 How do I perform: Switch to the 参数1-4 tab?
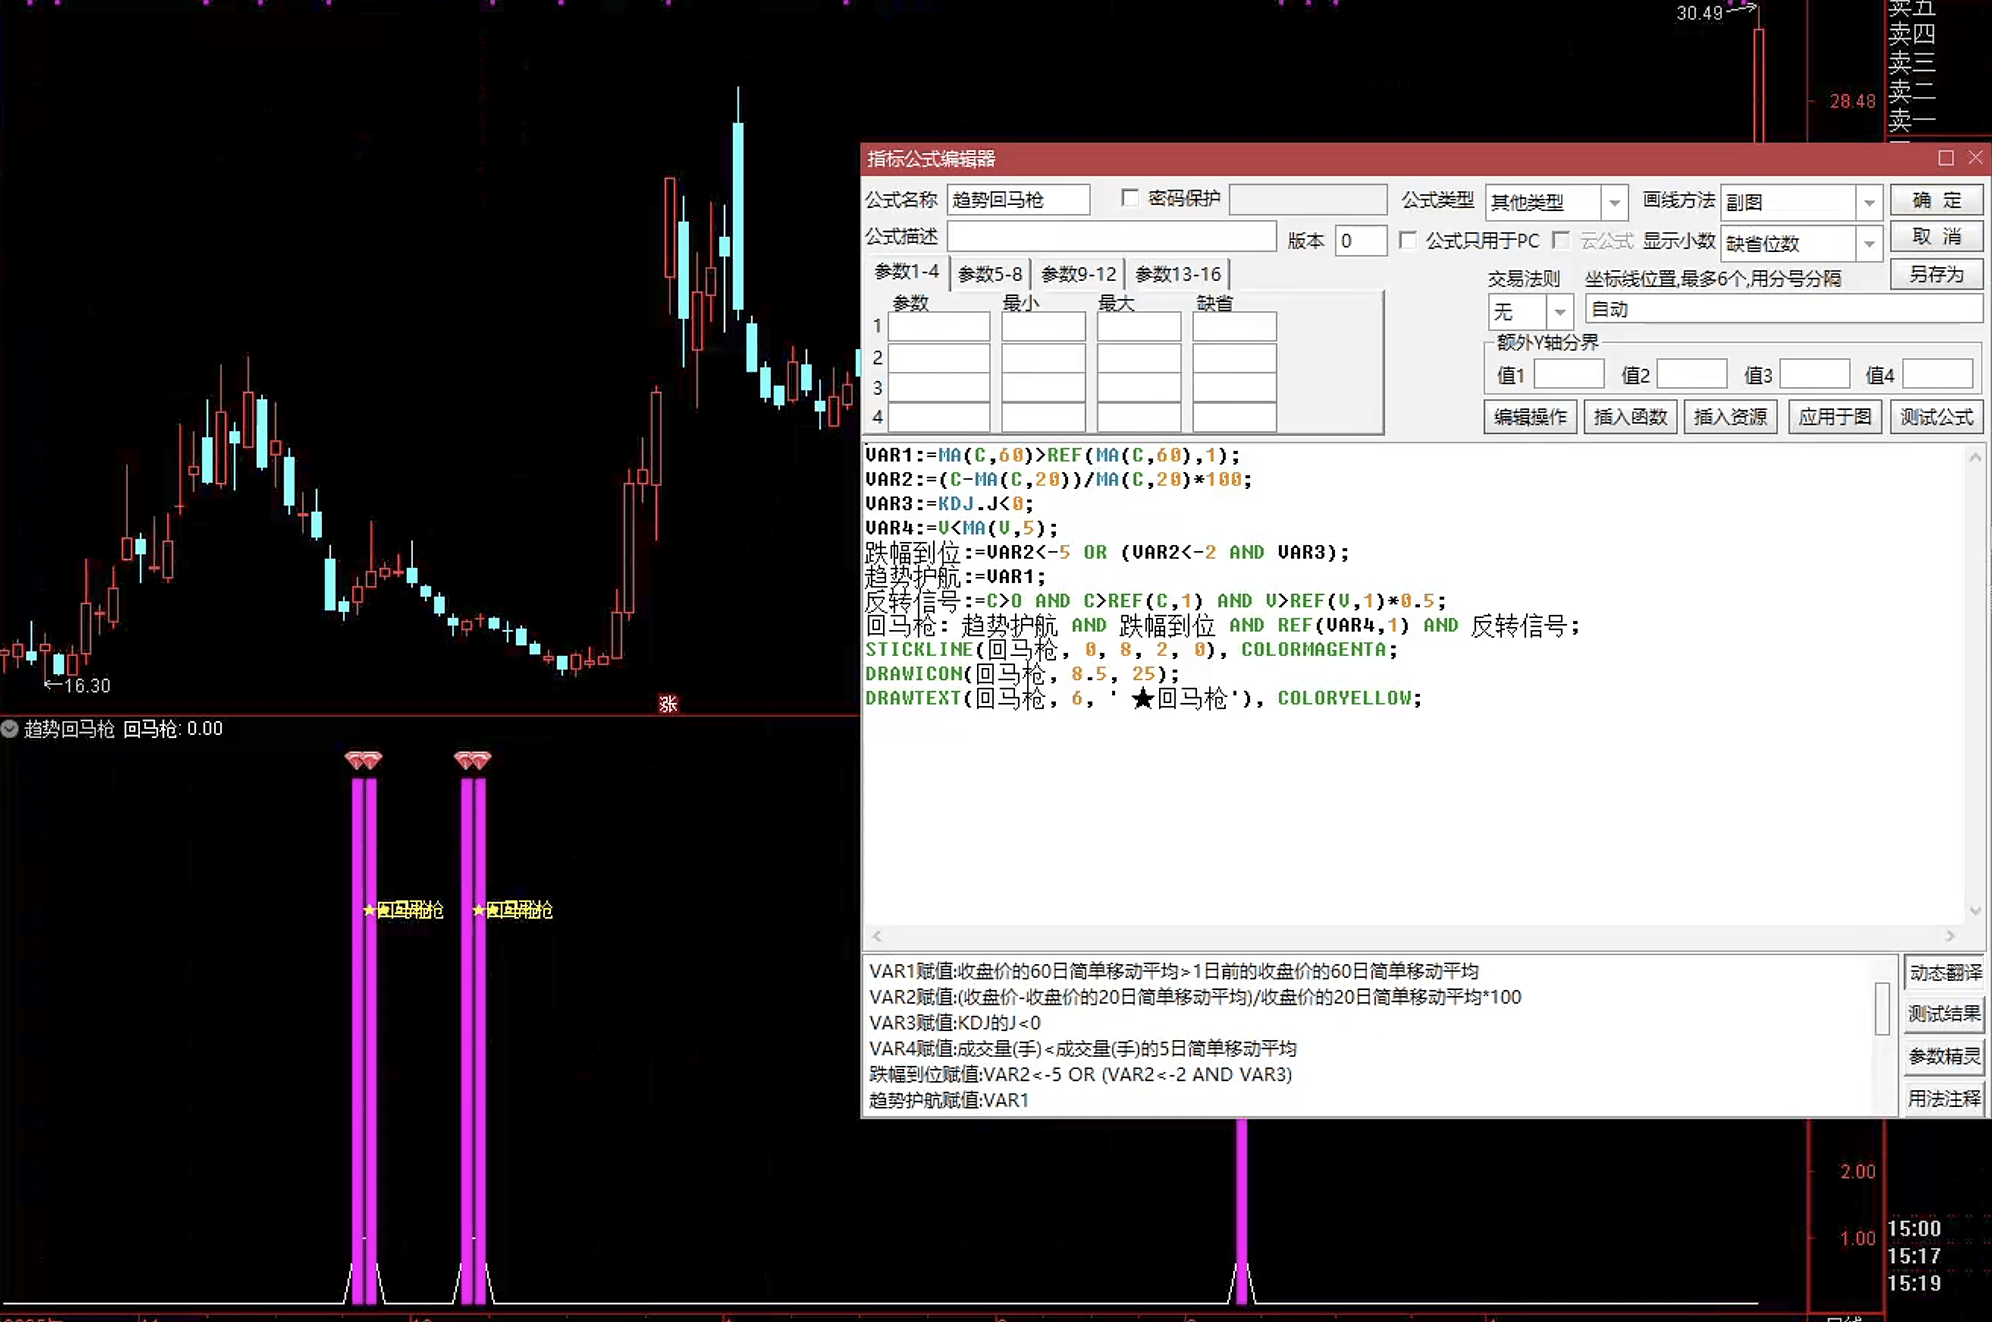[906, 272]
